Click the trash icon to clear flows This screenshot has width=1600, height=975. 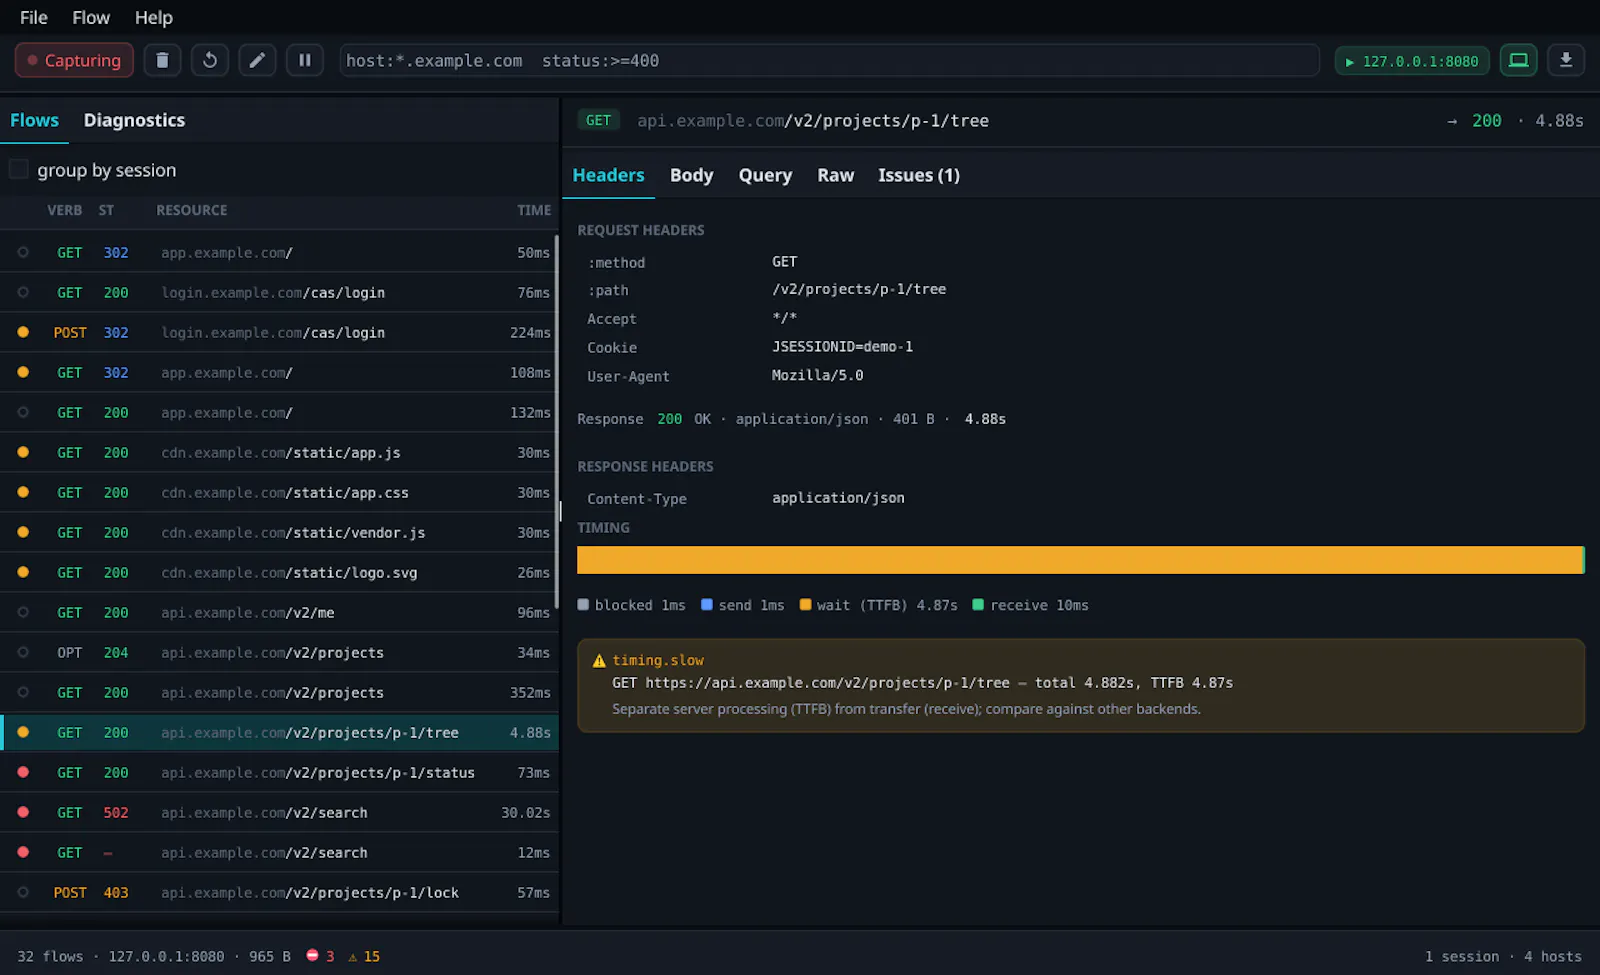(x=162, y=60)
